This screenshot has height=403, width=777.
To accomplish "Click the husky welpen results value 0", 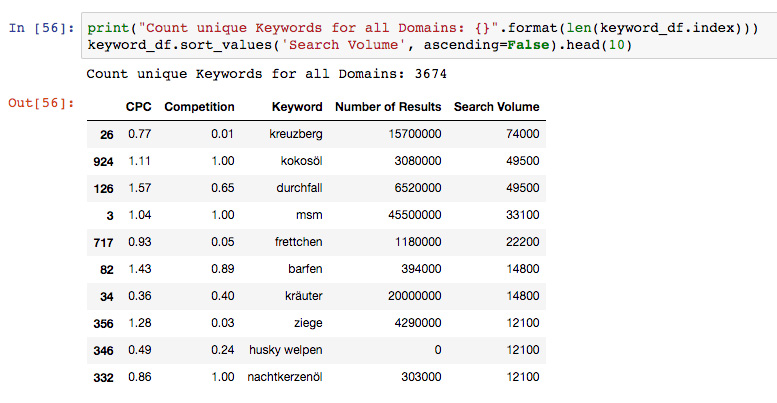I will tap(438, 350).
